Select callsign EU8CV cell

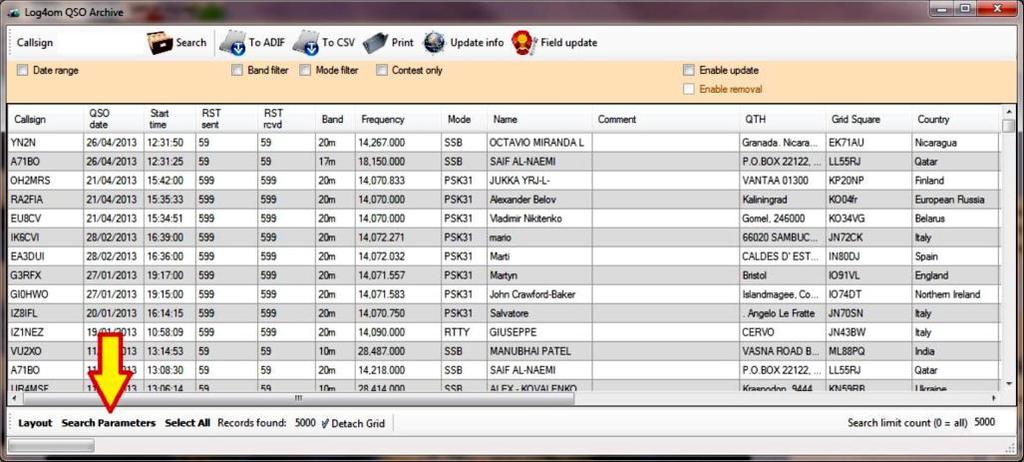pos(46,218)
